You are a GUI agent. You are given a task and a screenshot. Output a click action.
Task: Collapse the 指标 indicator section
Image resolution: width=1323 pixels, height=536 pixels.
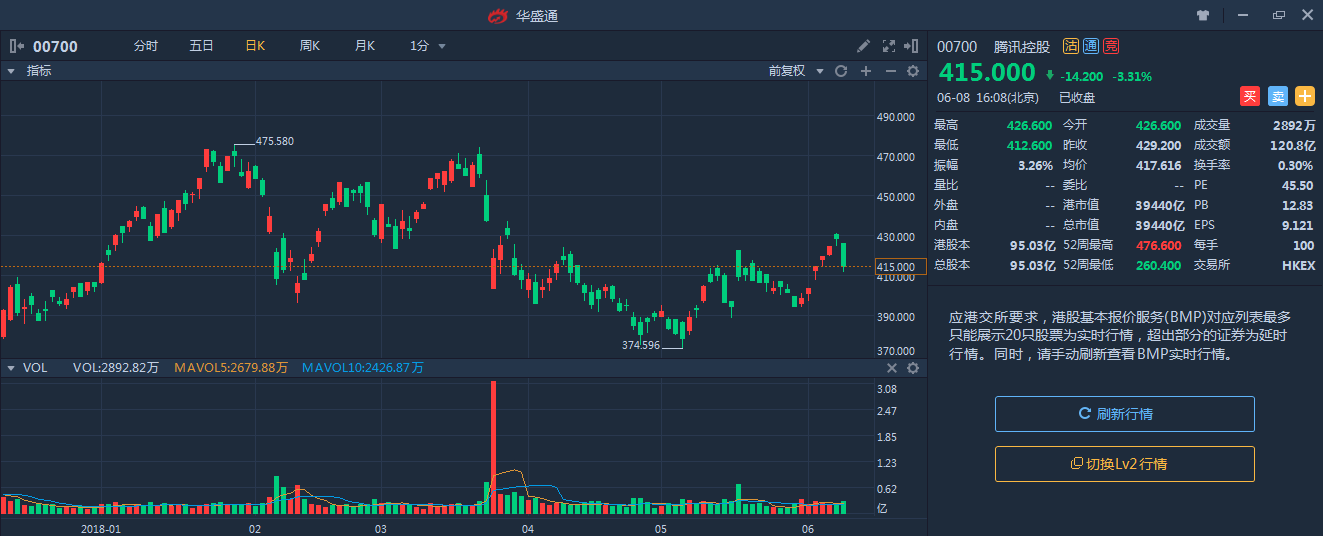point(11,71)
